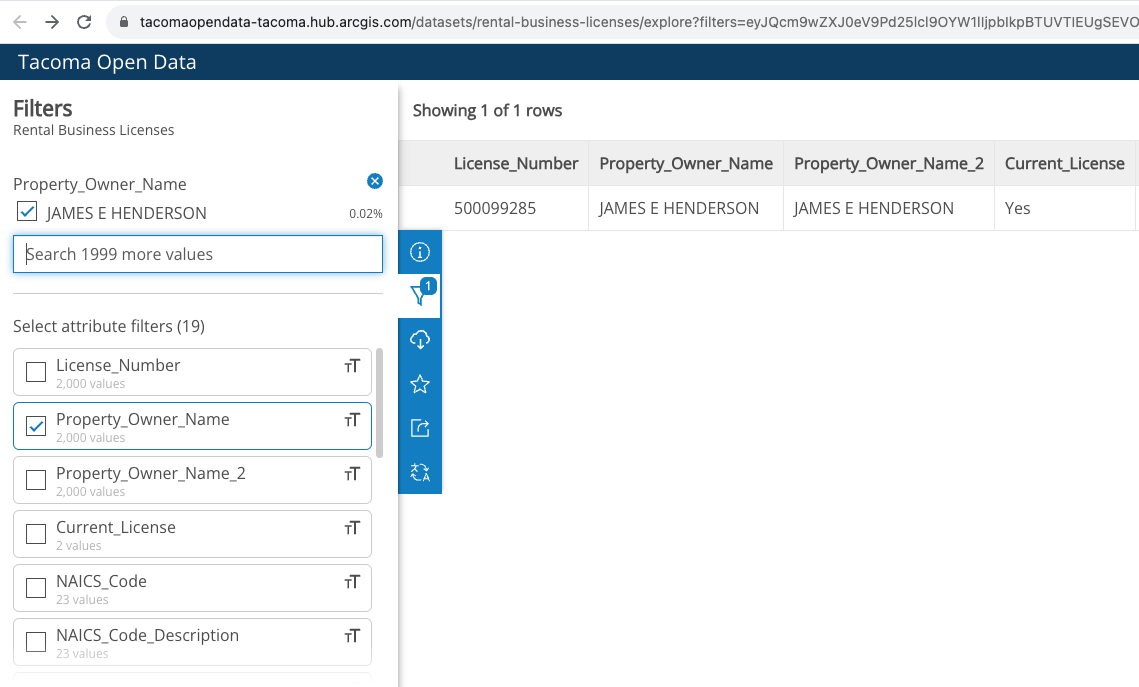Click Select attribute filters (19) heading
Screen dimensions: 1139x687
pyautogui.click(x=109, y=326)
